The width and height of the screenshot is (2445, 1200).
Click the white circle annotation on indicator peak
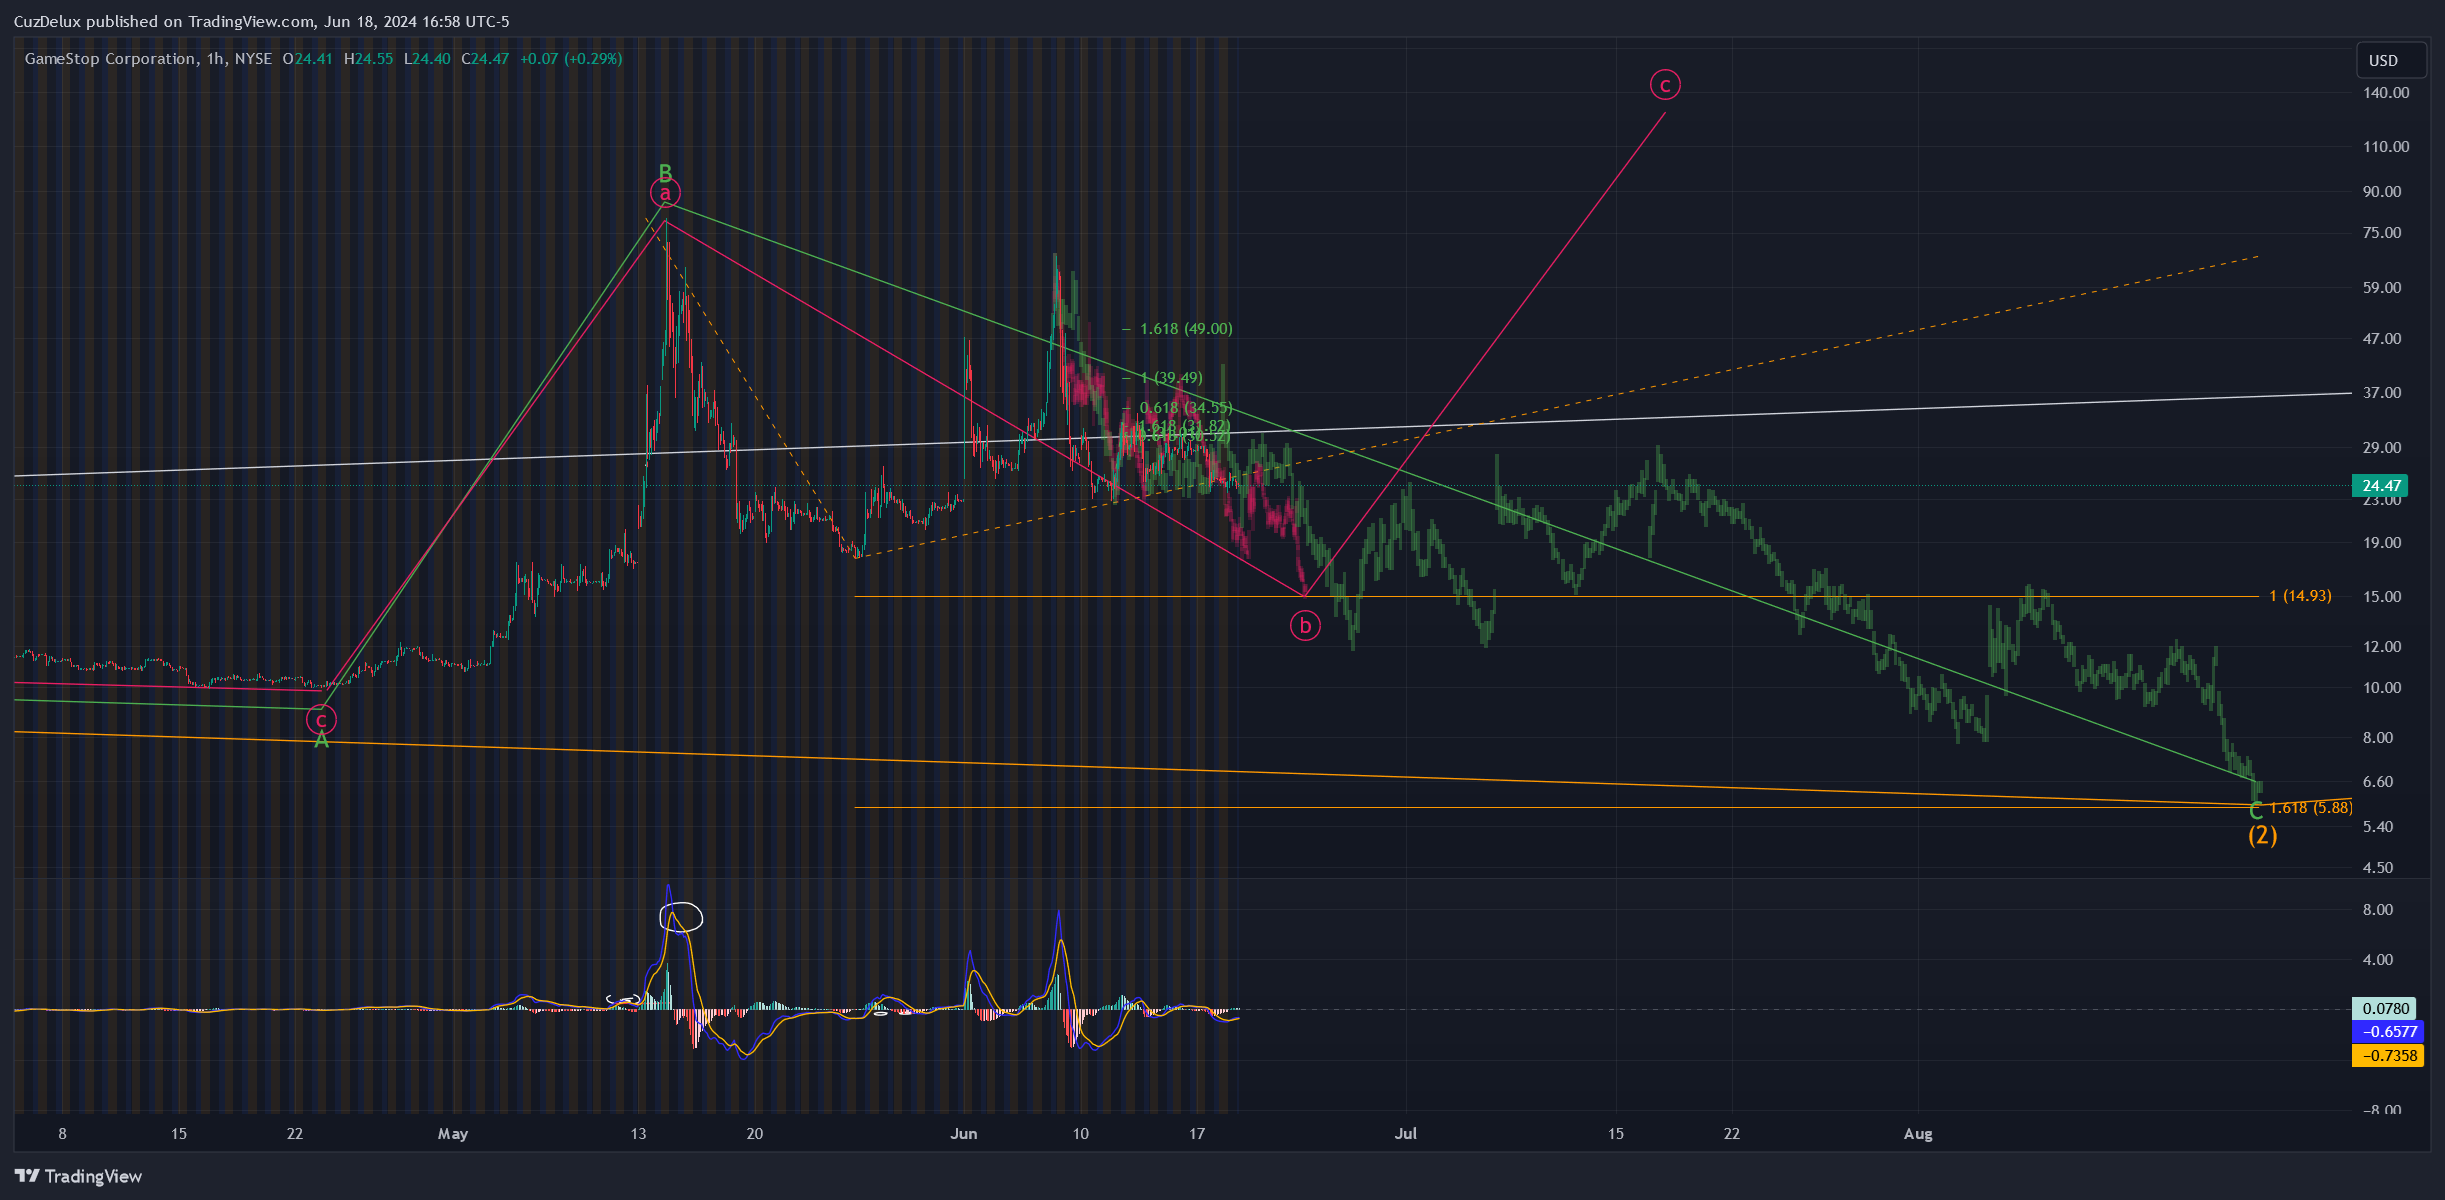pos(681,917)
